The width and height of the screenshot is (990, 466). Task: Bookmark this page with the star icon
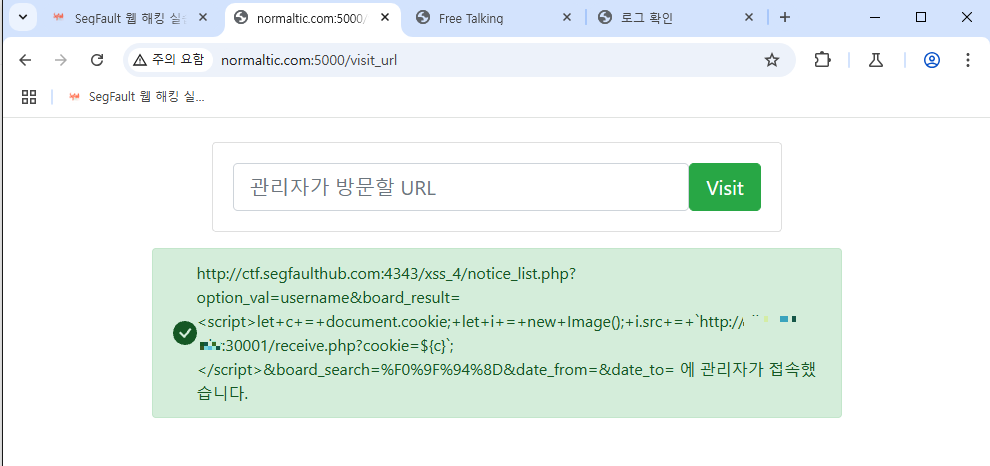[x=772, y=60]
